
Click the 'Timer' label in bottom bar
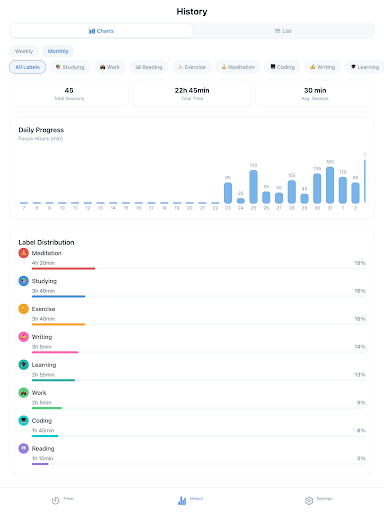pyautogui.click(x=68, y=499)
